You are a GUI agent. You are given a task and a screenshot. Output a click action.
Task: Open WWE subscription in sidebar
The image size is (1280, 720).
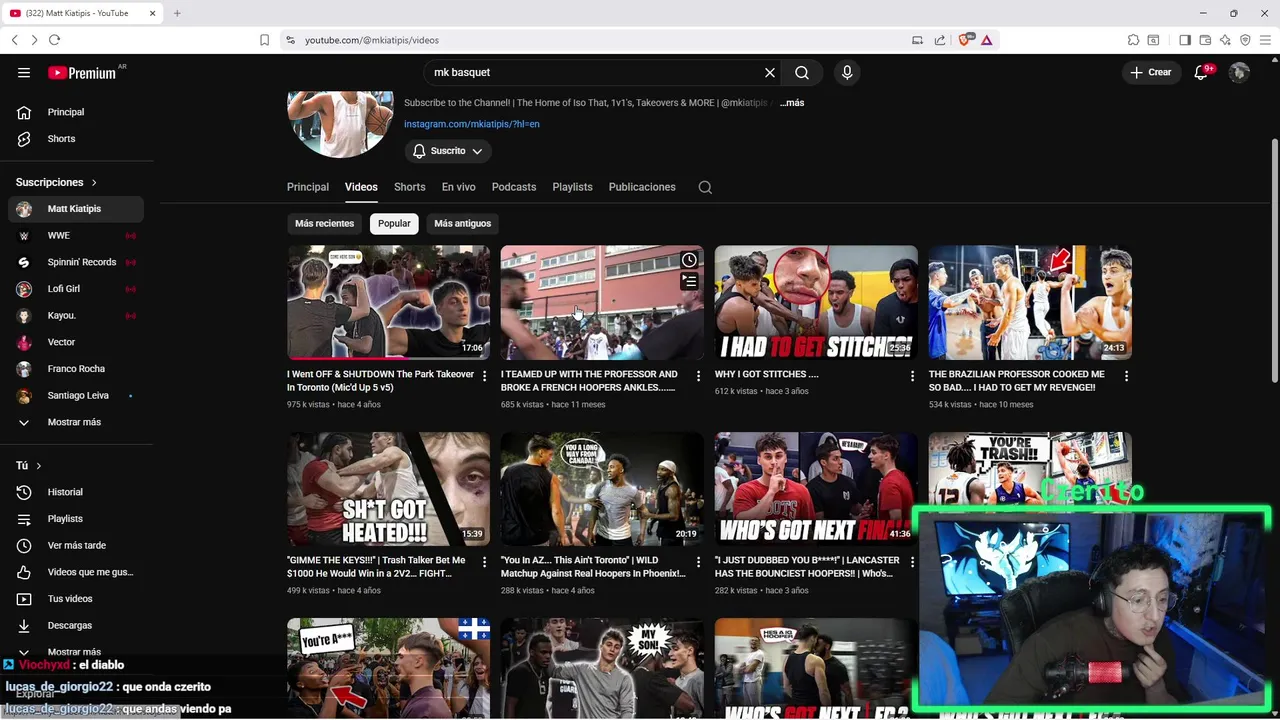click(76, 235)
